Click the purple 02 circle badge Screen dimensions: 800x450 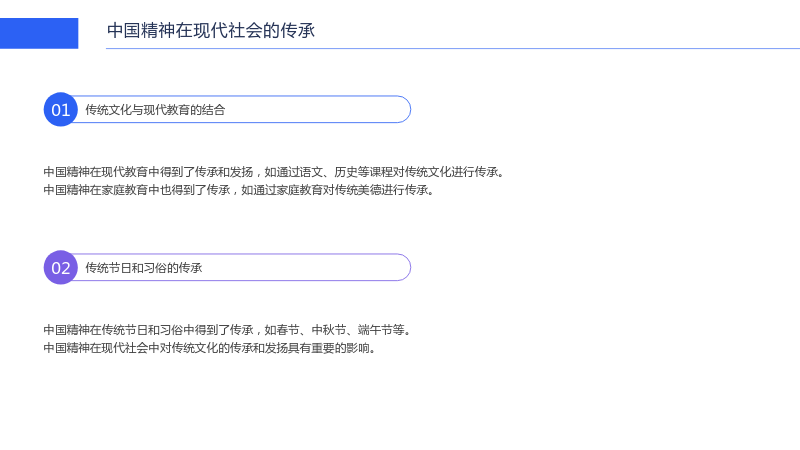point(61,267)
